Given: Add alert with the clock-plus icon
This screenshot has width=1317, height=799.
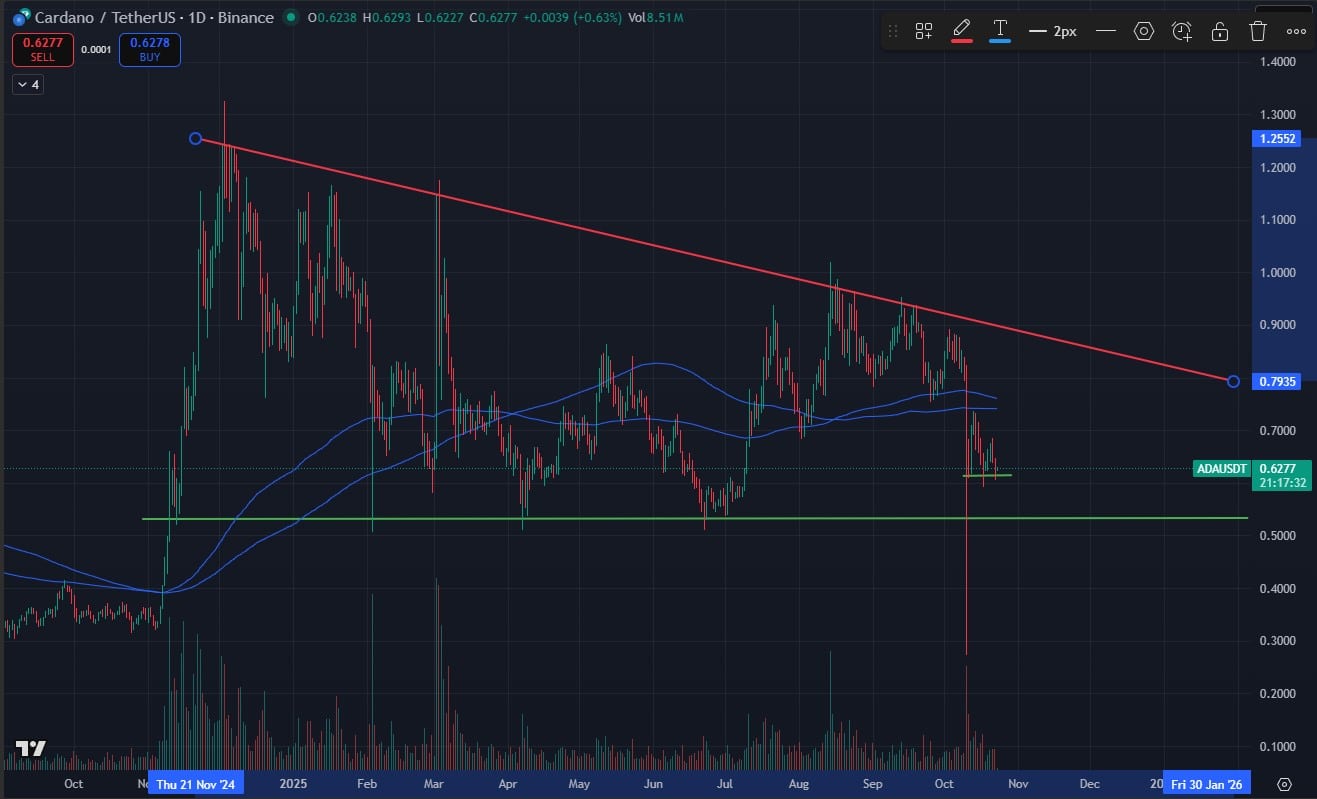Looking at the screenshot, I should coord(1182,31).
